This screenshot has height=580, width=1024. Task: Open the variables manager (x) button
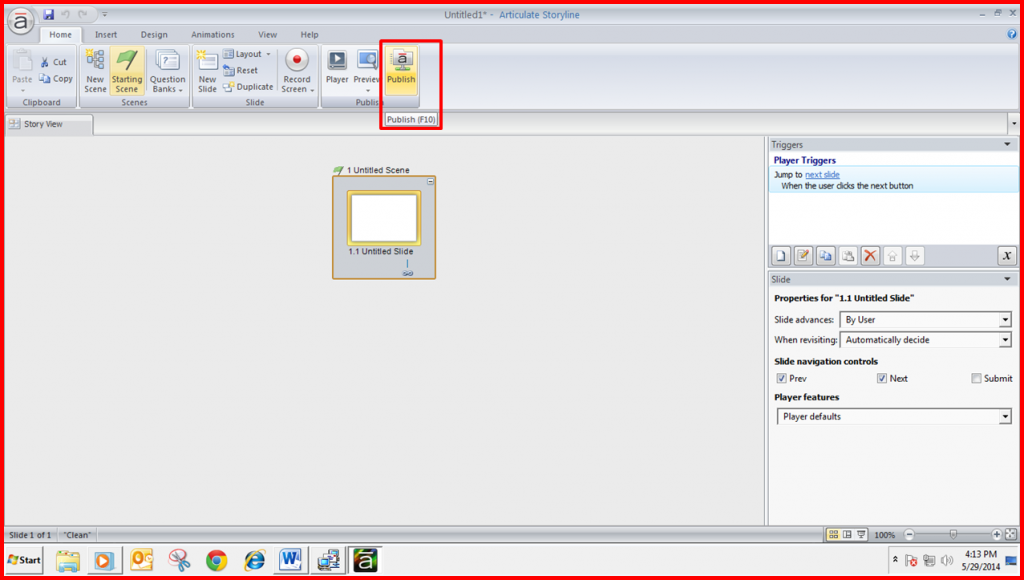[1007, 256]
